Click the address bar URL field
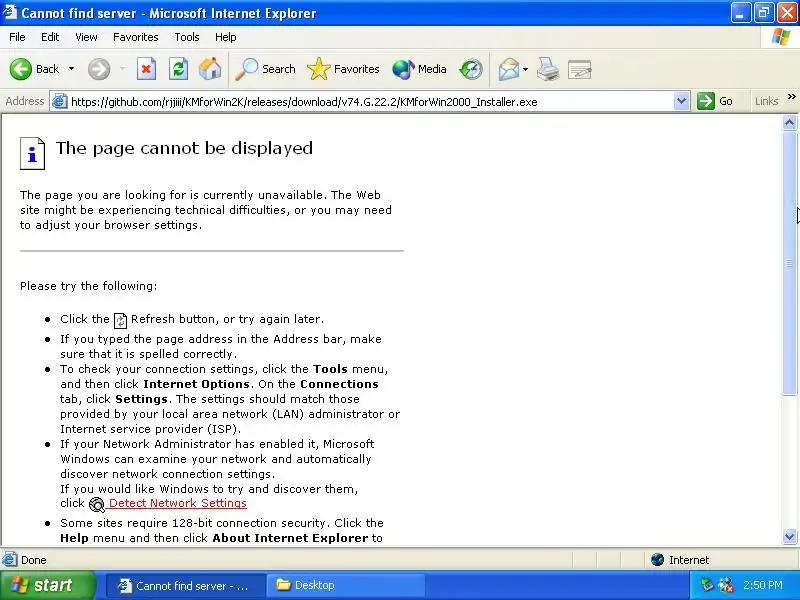This screenshot has width=800, height=600. (371, 102)
